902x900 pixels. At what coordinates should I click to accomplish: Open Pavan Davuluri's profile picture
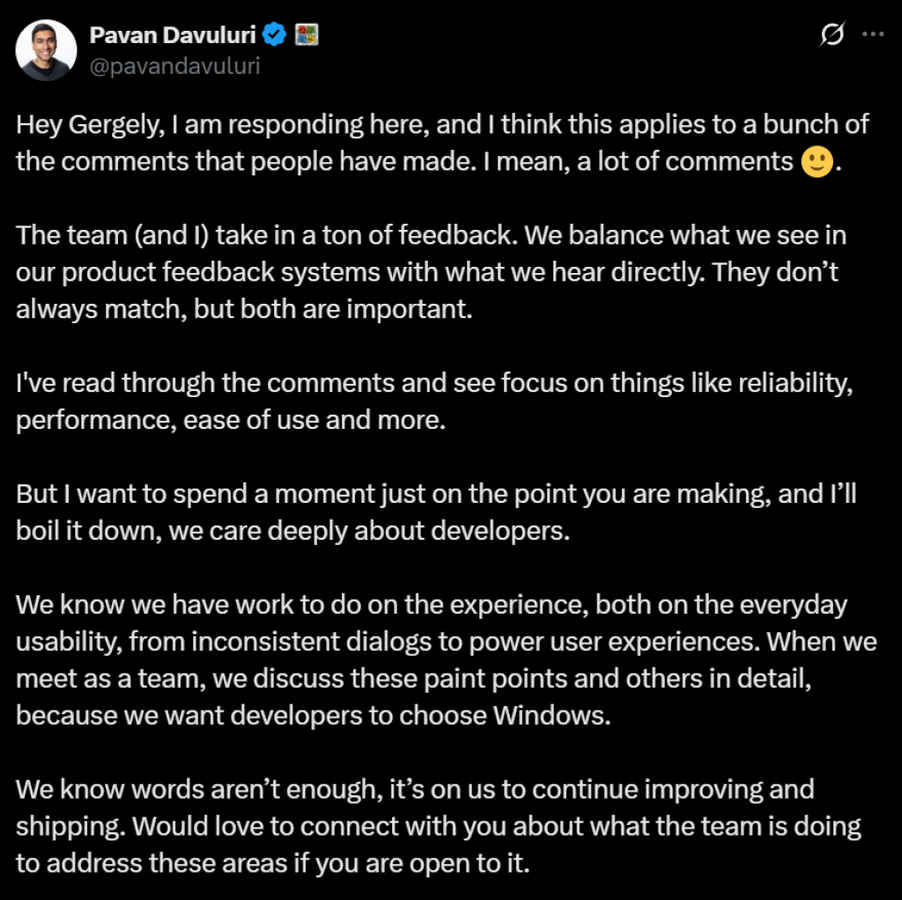pyautogui.click(x=46, y=50)
